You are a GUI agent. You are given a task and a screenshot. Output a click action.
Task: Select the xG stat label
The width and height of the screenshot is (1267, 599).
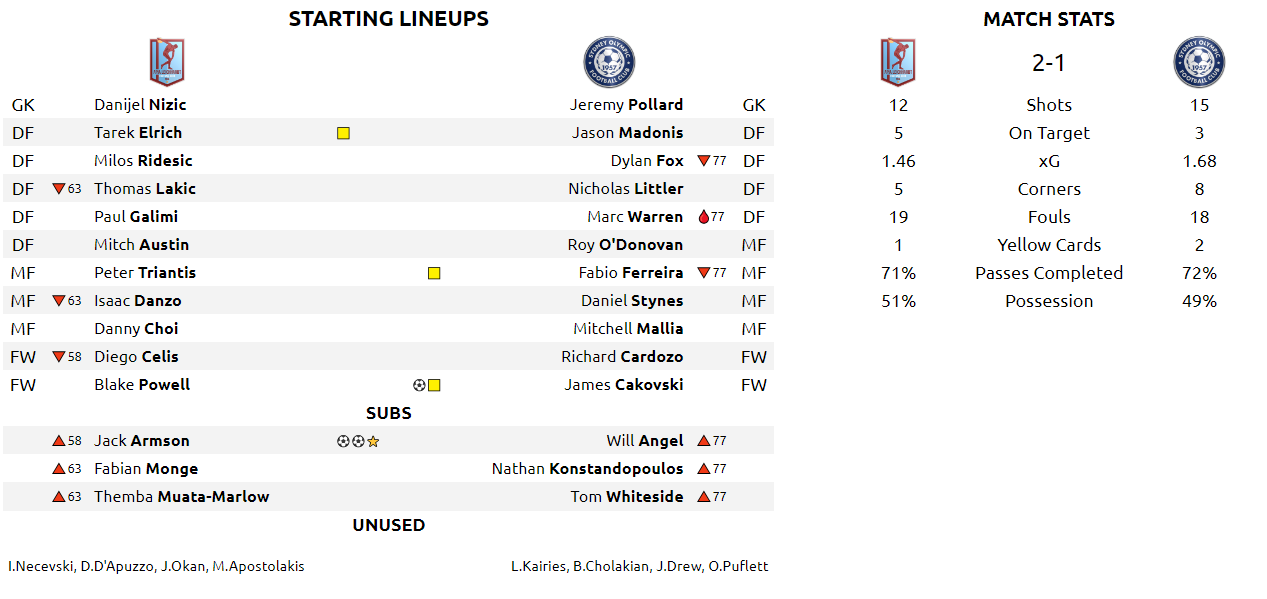(1049, 161)
